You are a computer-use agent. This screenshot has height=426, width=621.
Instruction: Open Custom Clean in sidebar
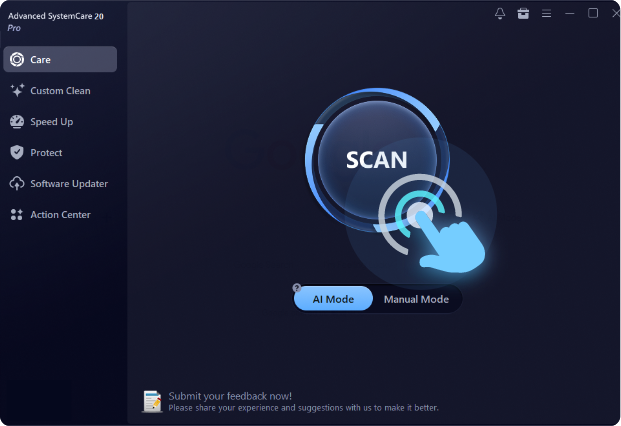click(60, 91)
